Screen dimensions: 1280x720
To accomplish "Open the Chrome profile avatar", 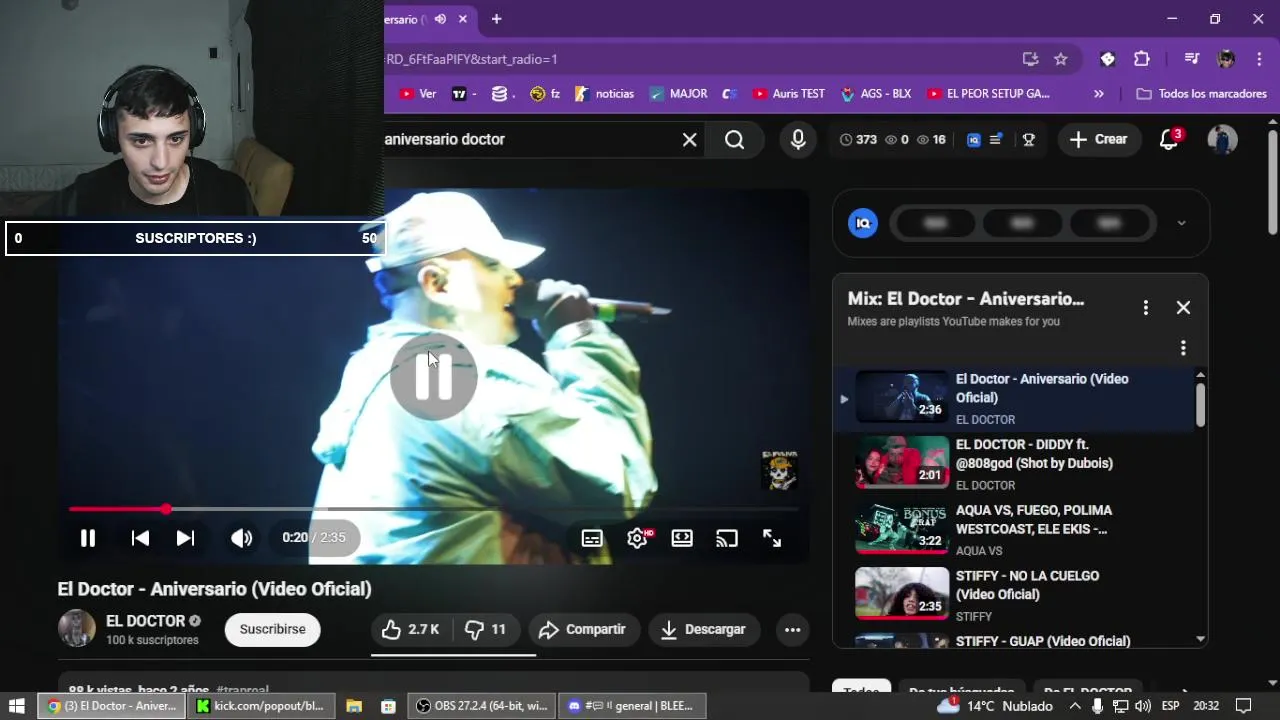I will pyautogui.click(x=1226, y=59).
